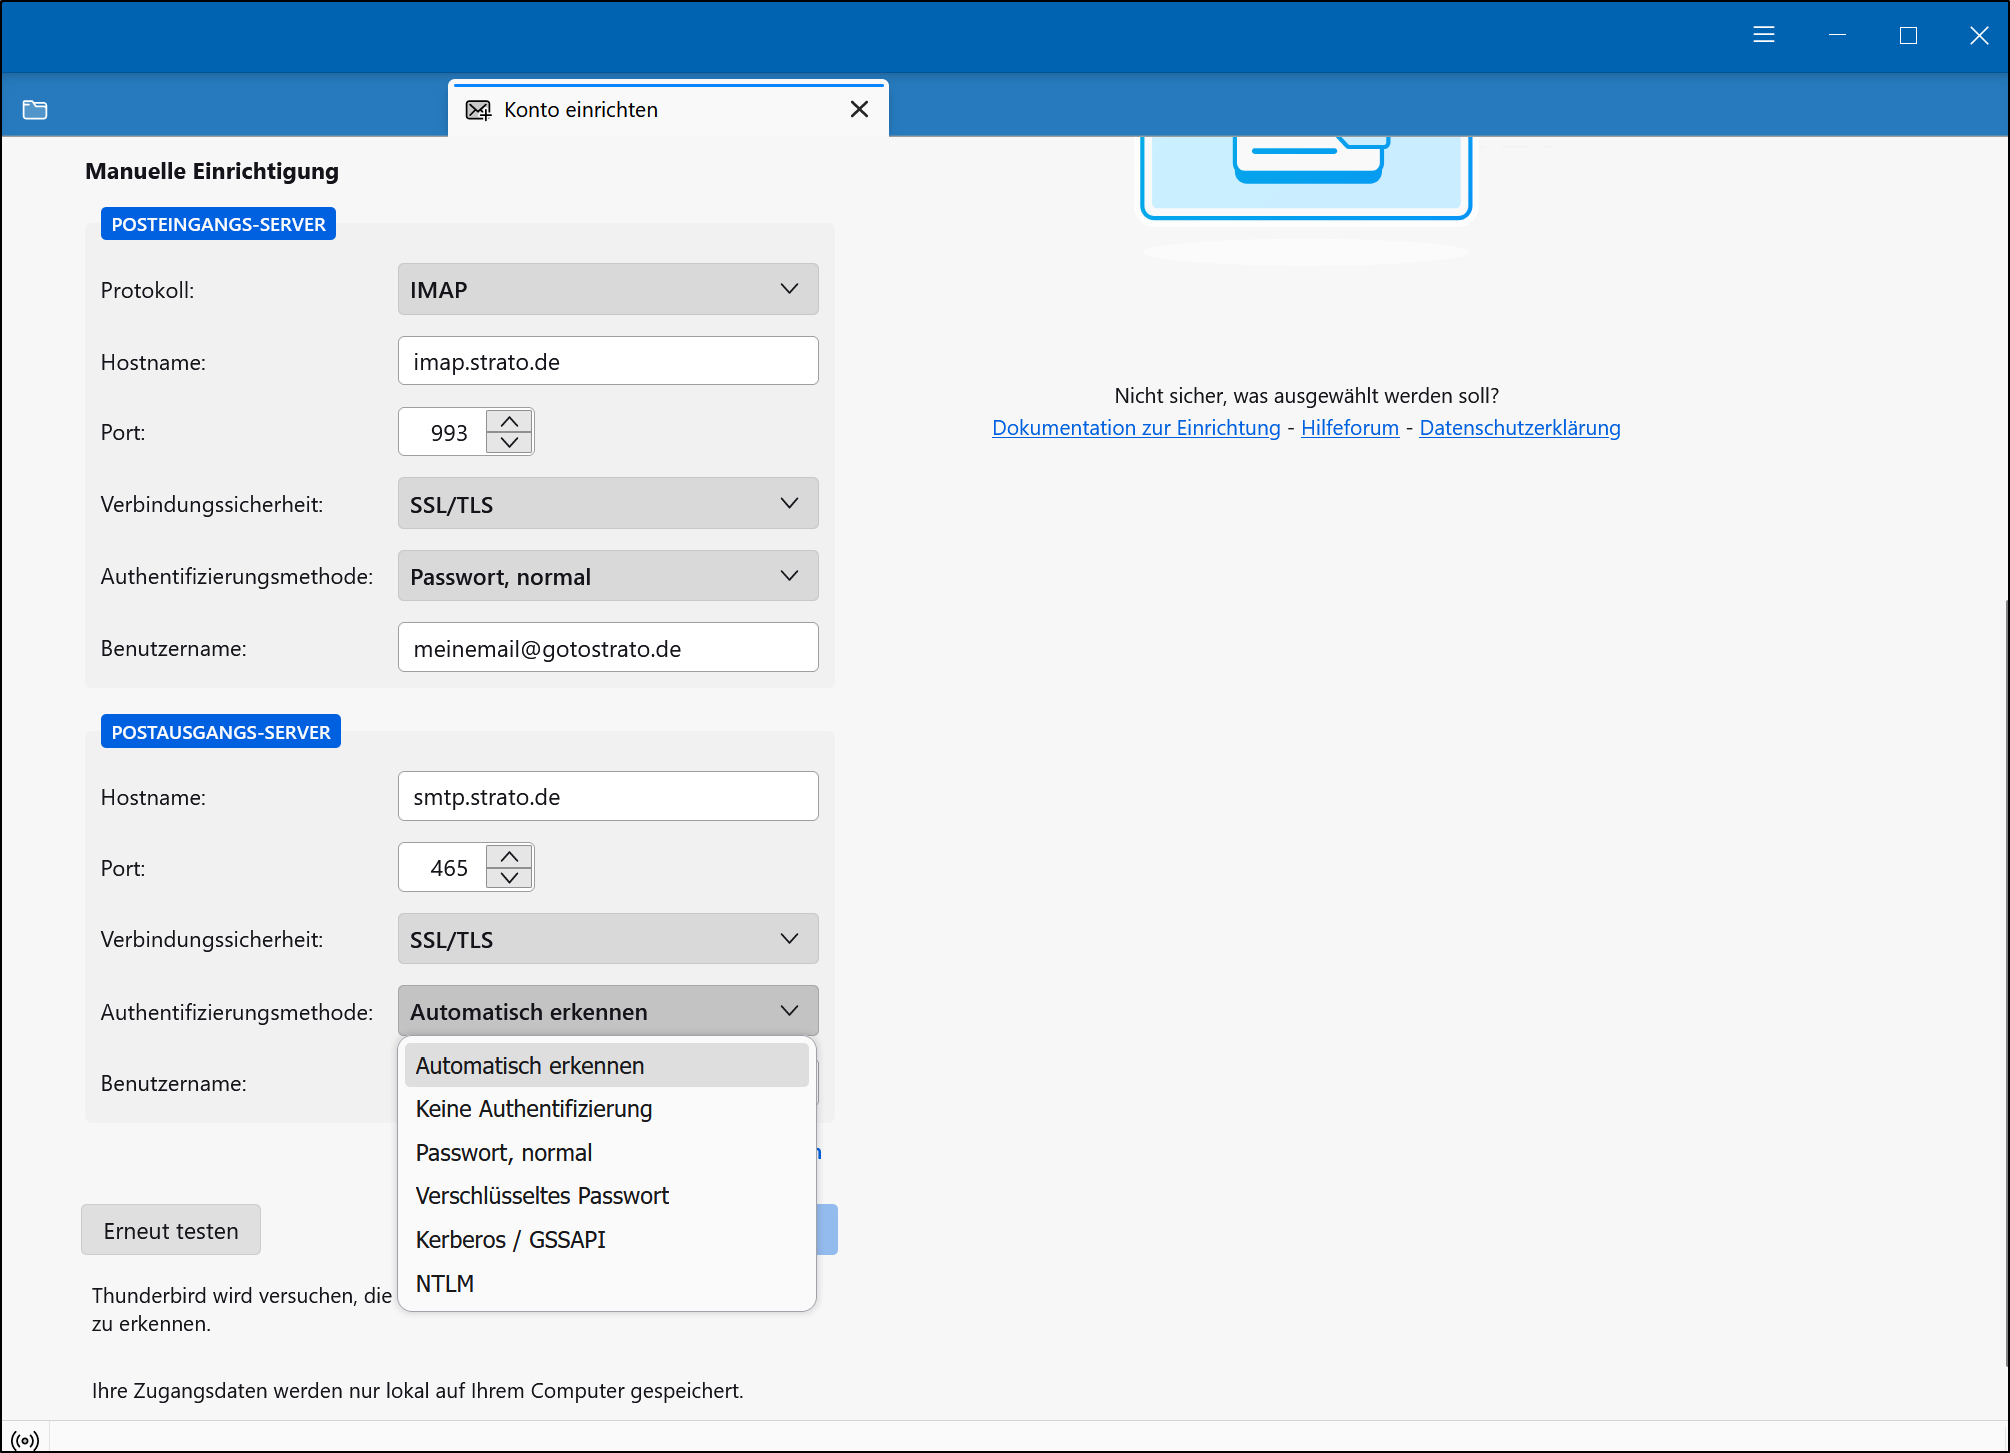
Task: Open the Hilfeforum link
Action: coord(1349,428)
